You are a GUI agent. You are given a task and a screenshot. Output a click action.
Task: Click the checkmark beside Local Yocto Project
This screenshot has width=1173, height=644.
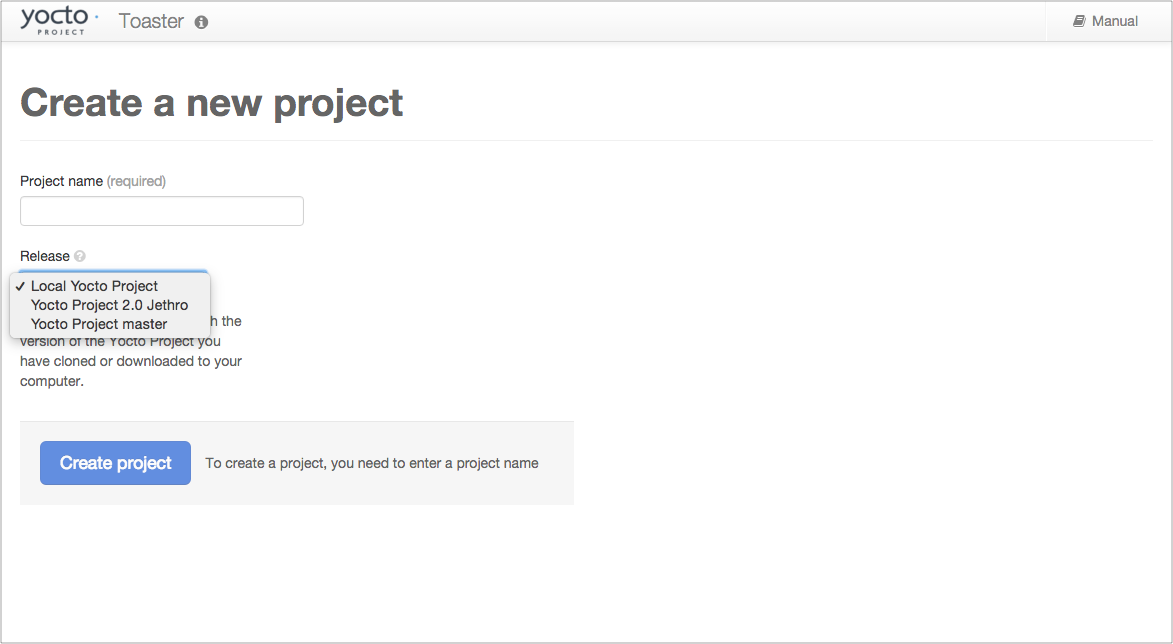(x=20, y=286)
